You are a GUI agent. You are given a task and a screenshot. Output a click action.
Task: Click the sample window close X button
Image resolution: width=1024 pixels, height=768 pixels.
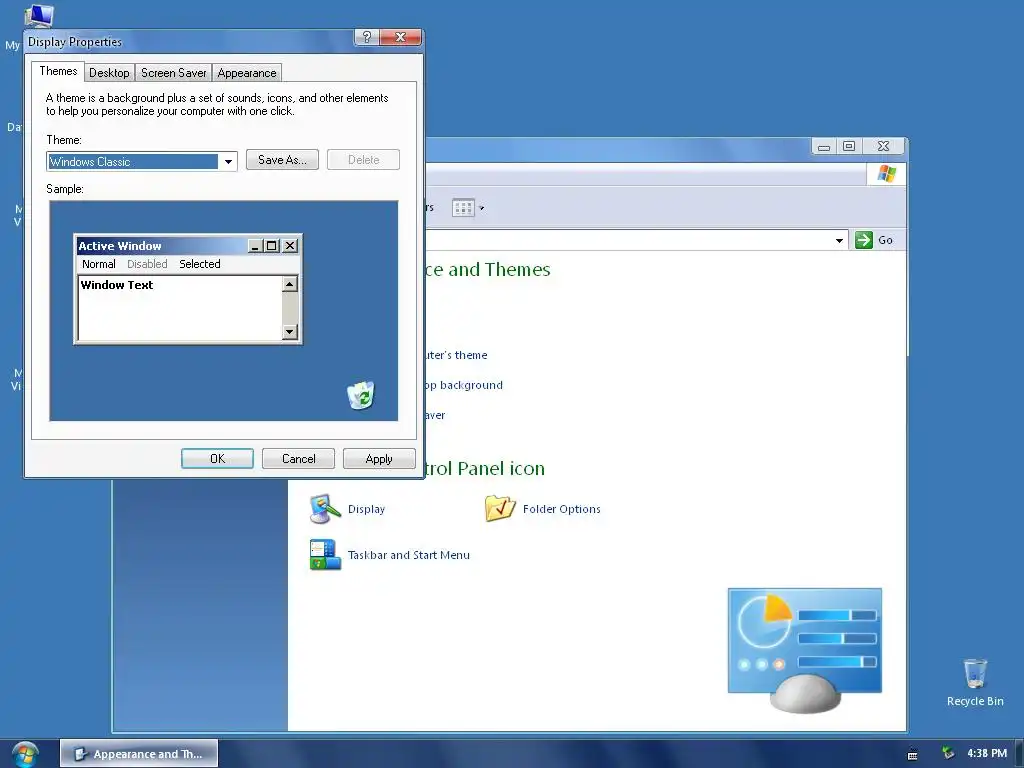tap(290, 246)
